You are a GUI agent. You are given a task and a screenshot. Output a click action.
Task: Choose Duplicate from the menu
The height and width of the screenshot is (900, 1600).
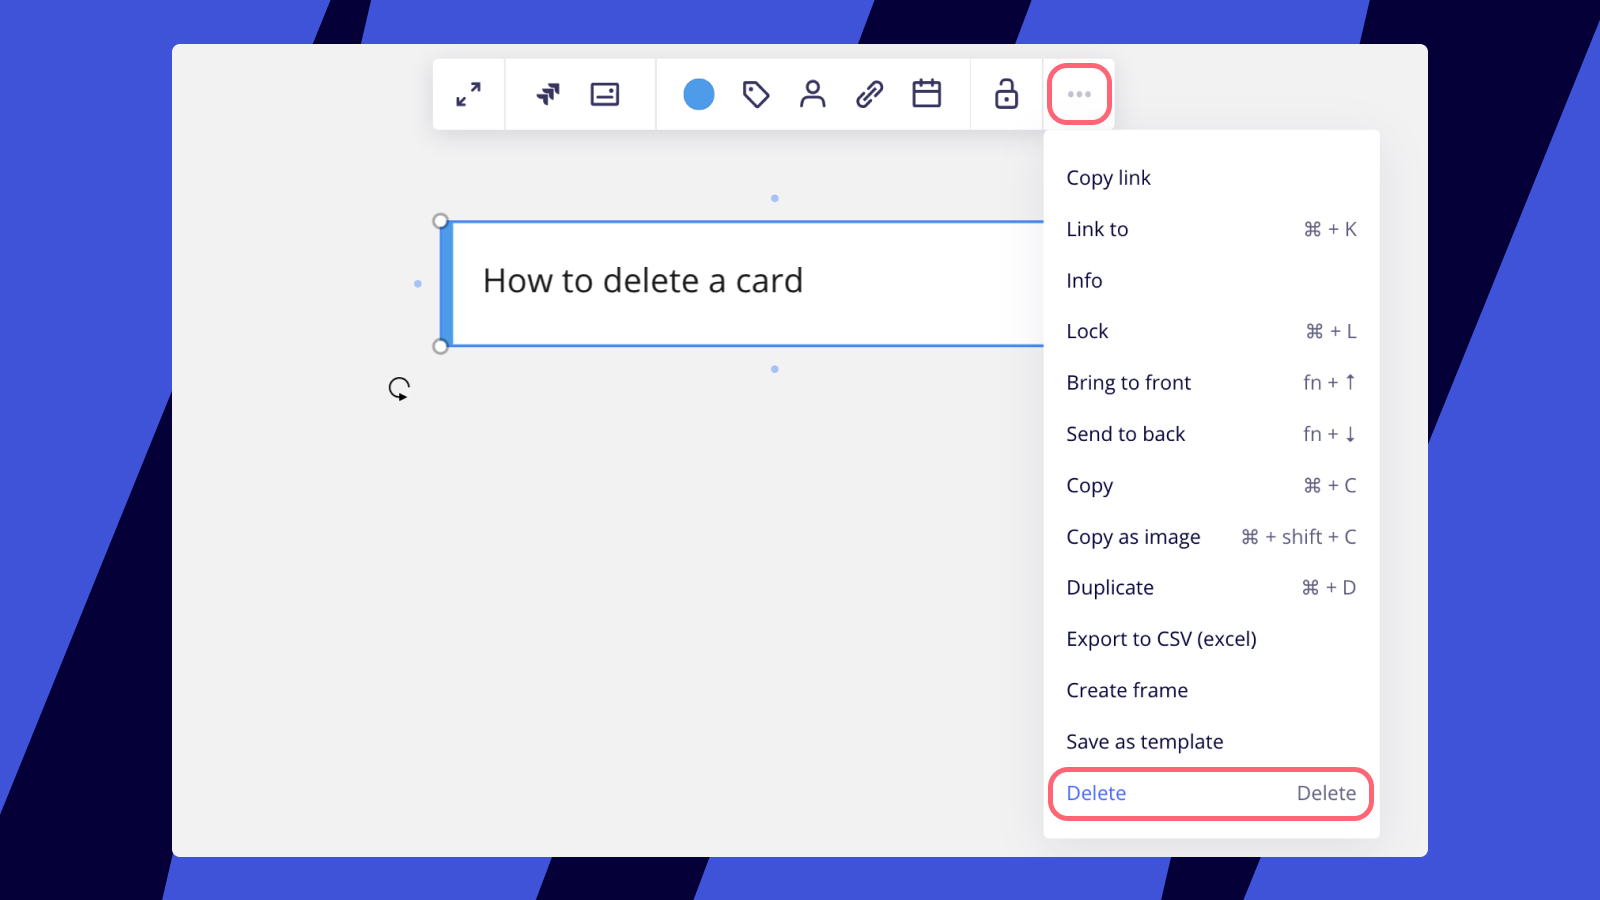click(1110, 588)
